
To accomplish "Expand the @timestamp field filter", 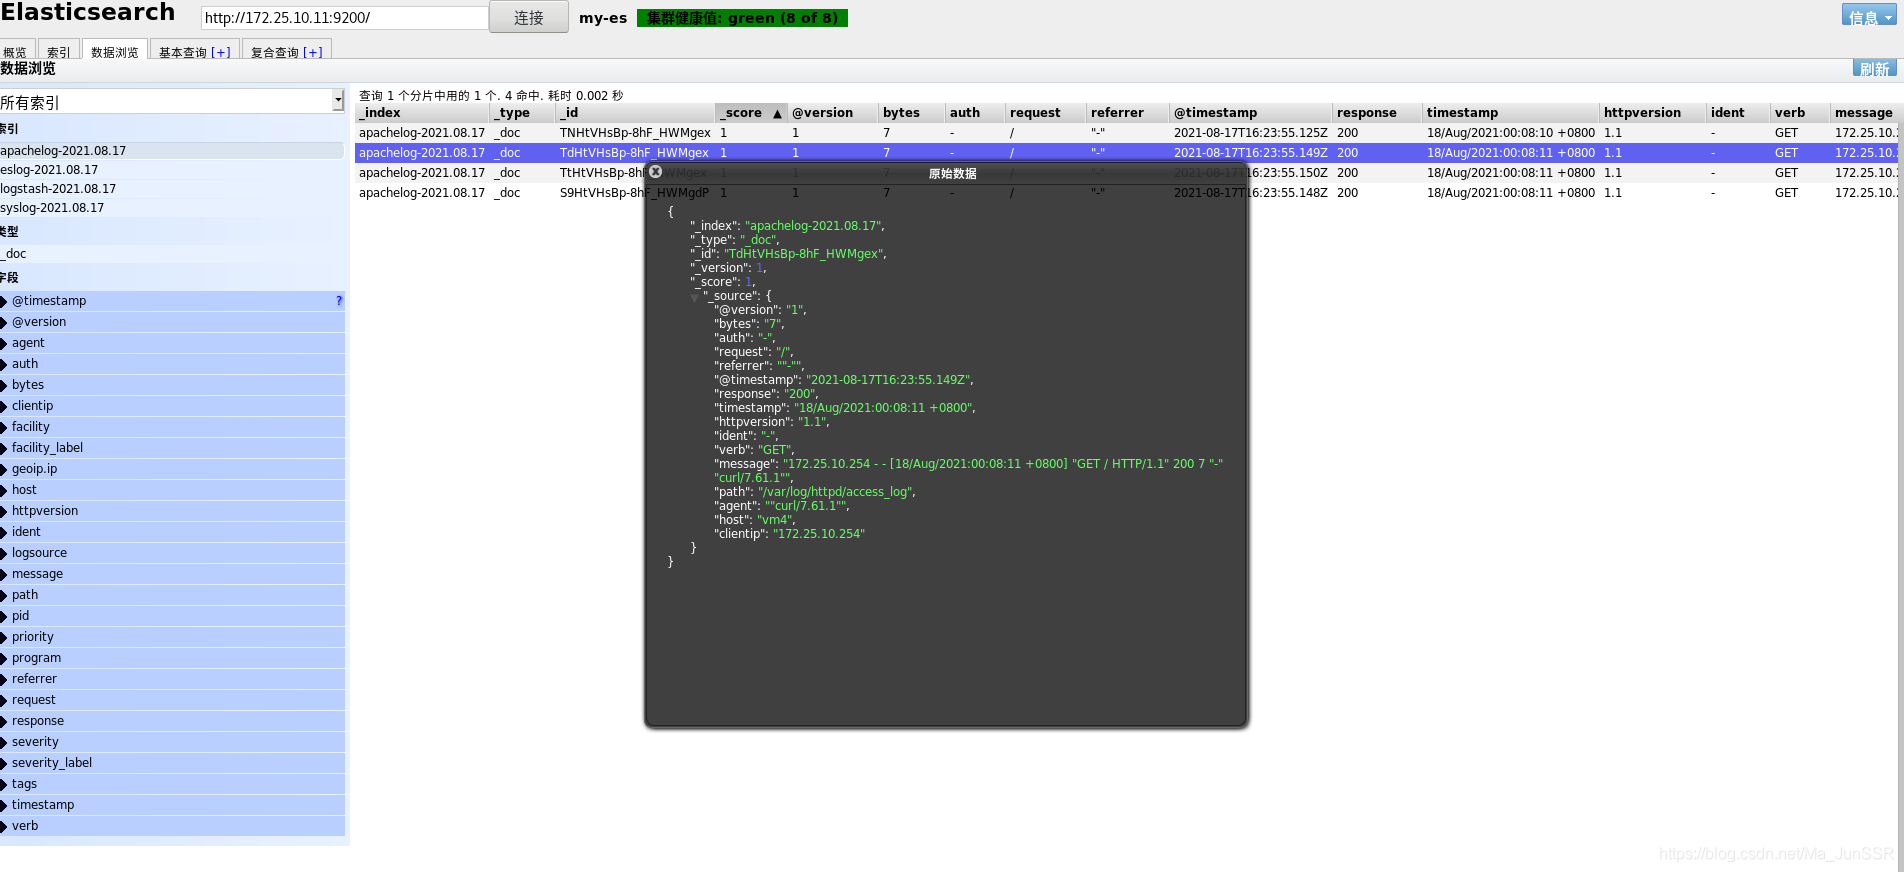I will click(x=172, y=301).
